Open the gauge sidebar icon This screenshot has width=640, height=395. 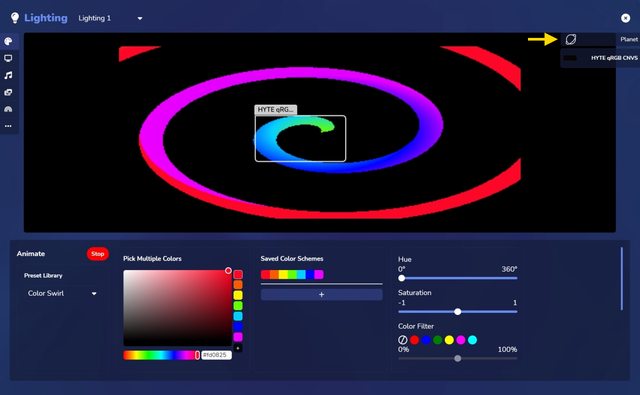[x=8, y=109]
